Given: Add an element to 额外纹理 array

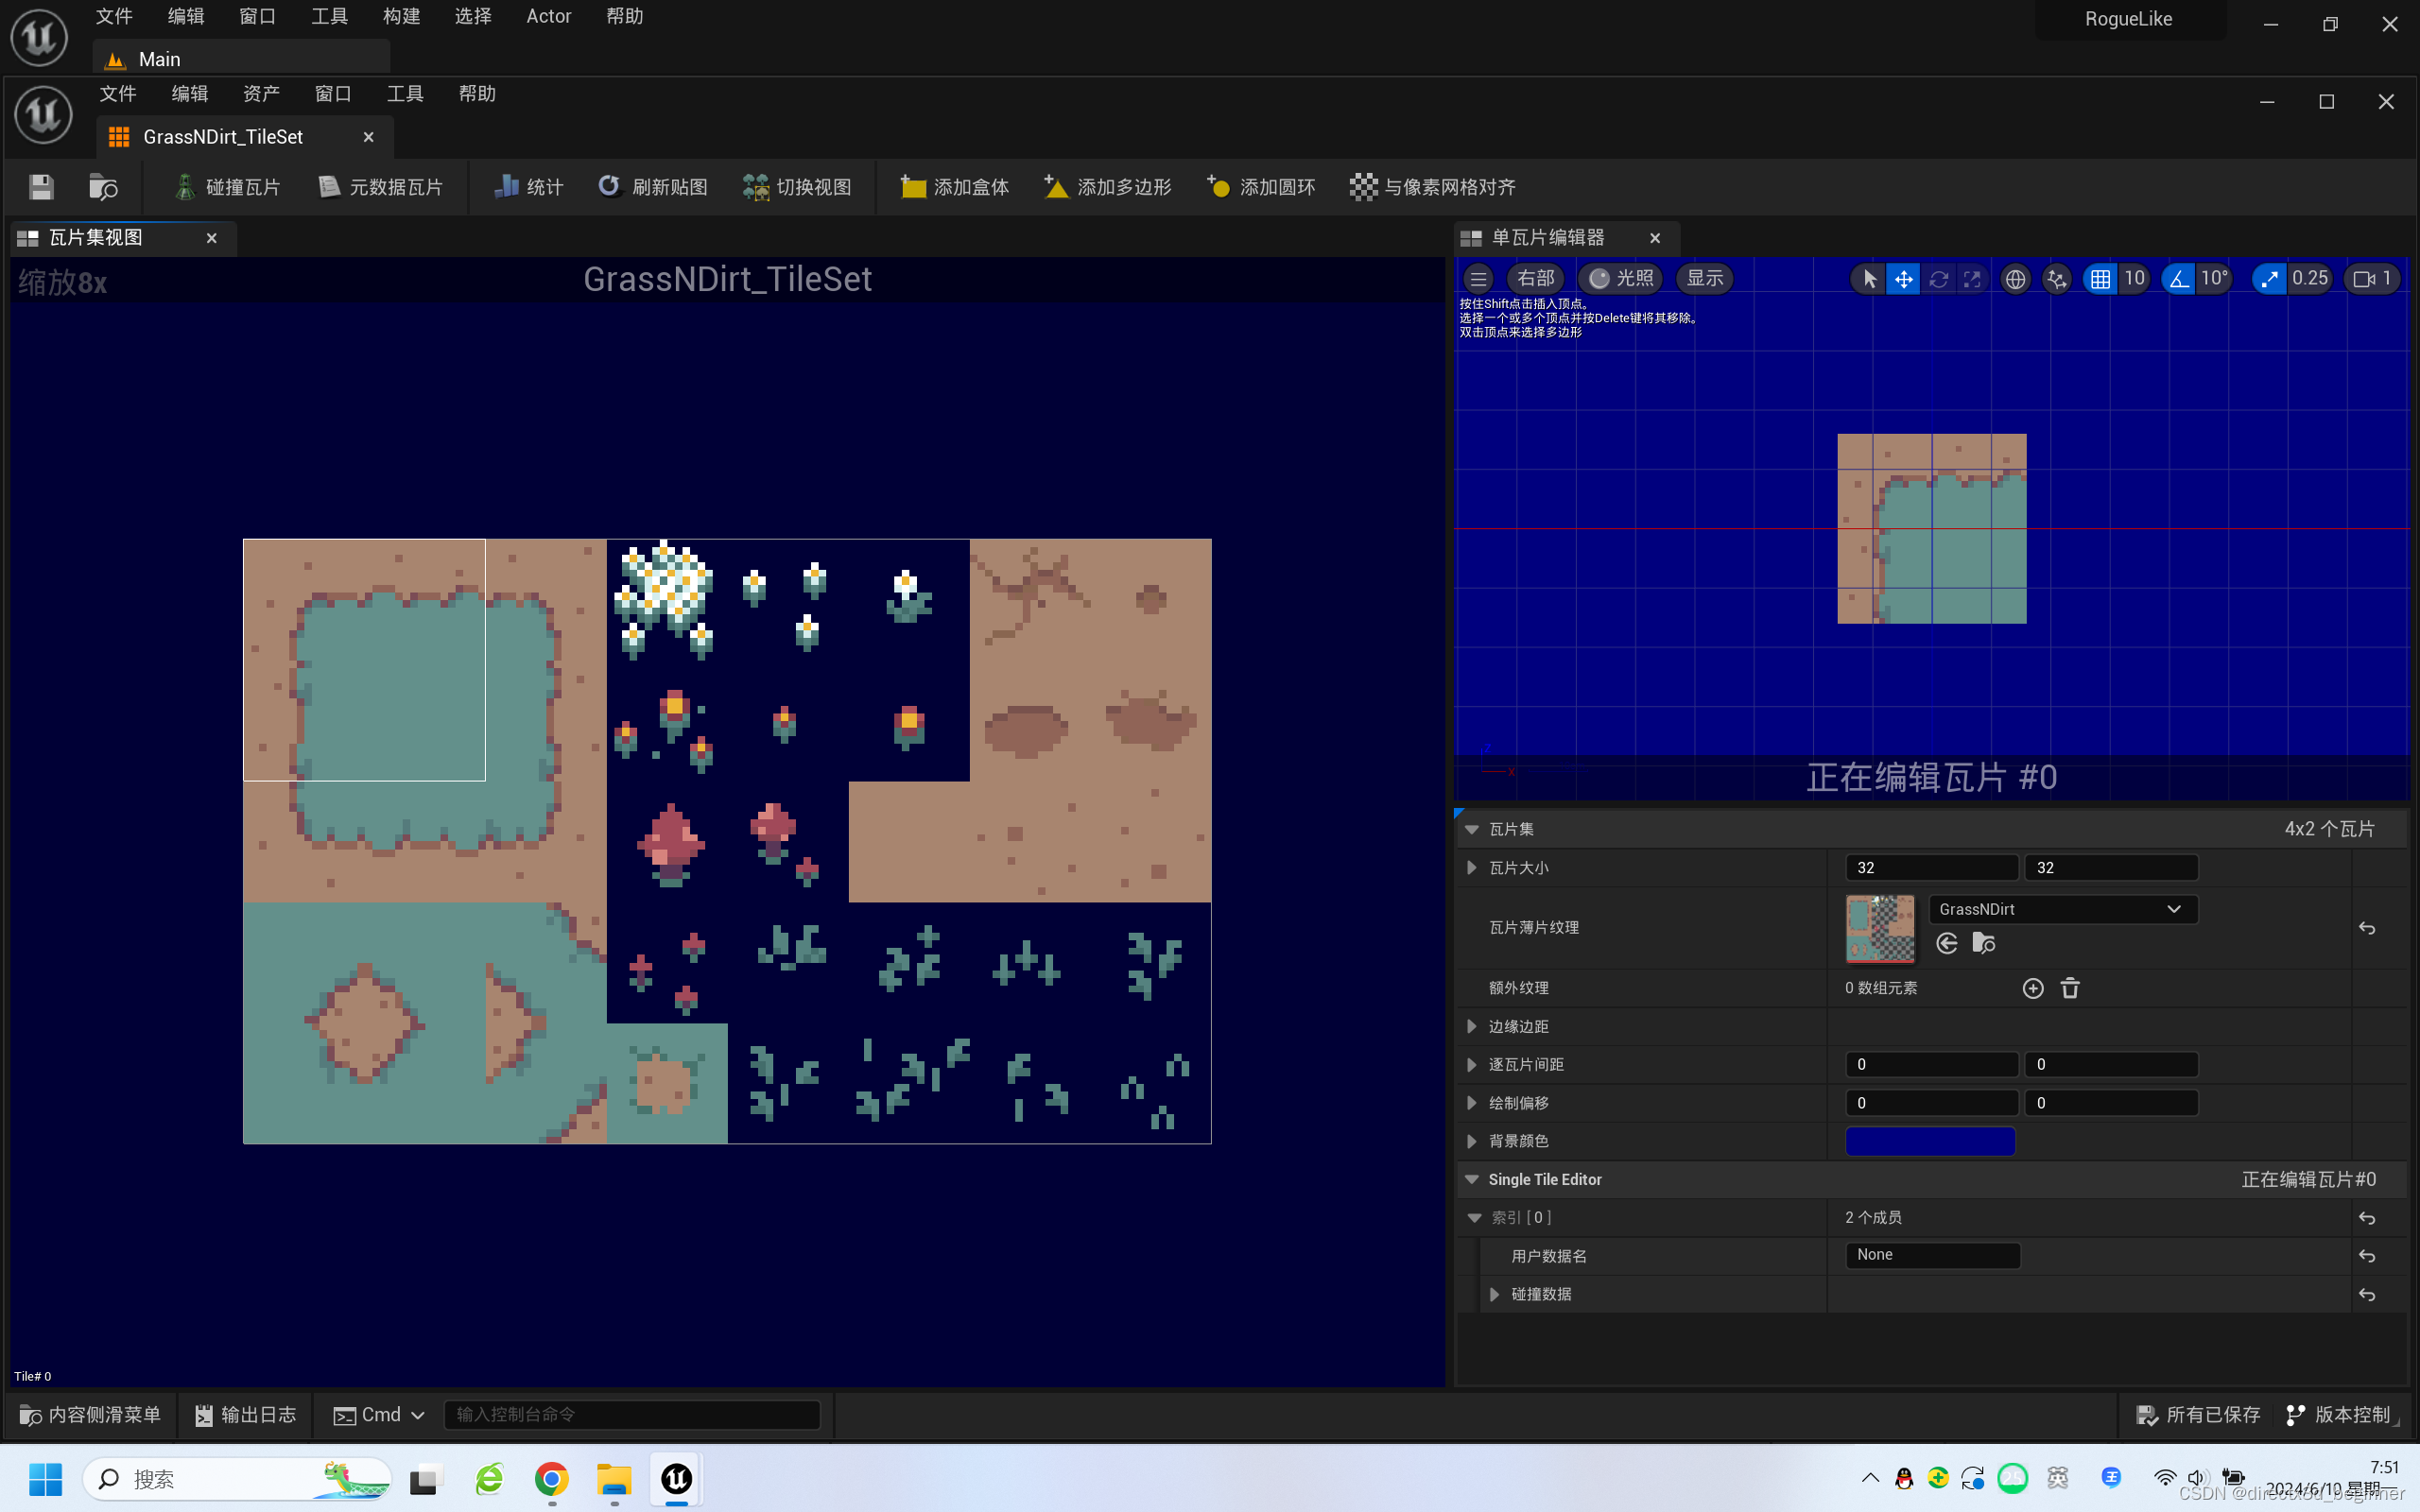Looking at the screenshot, I should (2033, 988).
